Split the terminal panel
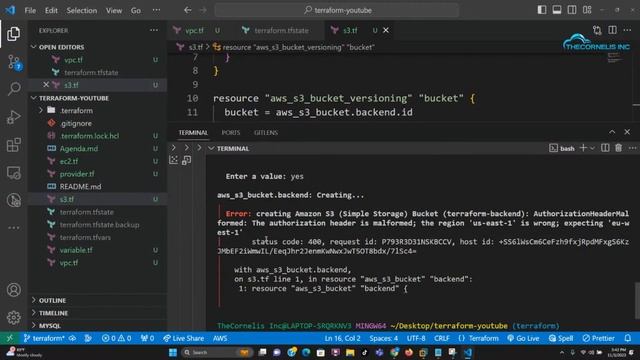 tap(605, 148)
